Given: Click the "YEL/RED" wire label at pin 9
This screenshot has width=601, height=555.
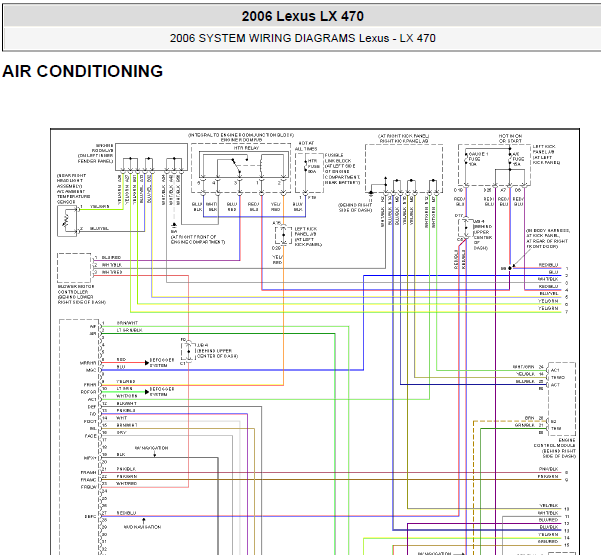Looking at the screenshot, I should [126, 382].
